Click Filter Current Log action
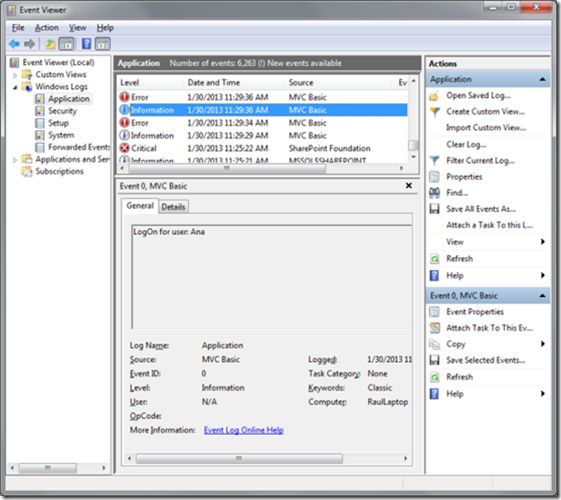 (x=480, y=161)
